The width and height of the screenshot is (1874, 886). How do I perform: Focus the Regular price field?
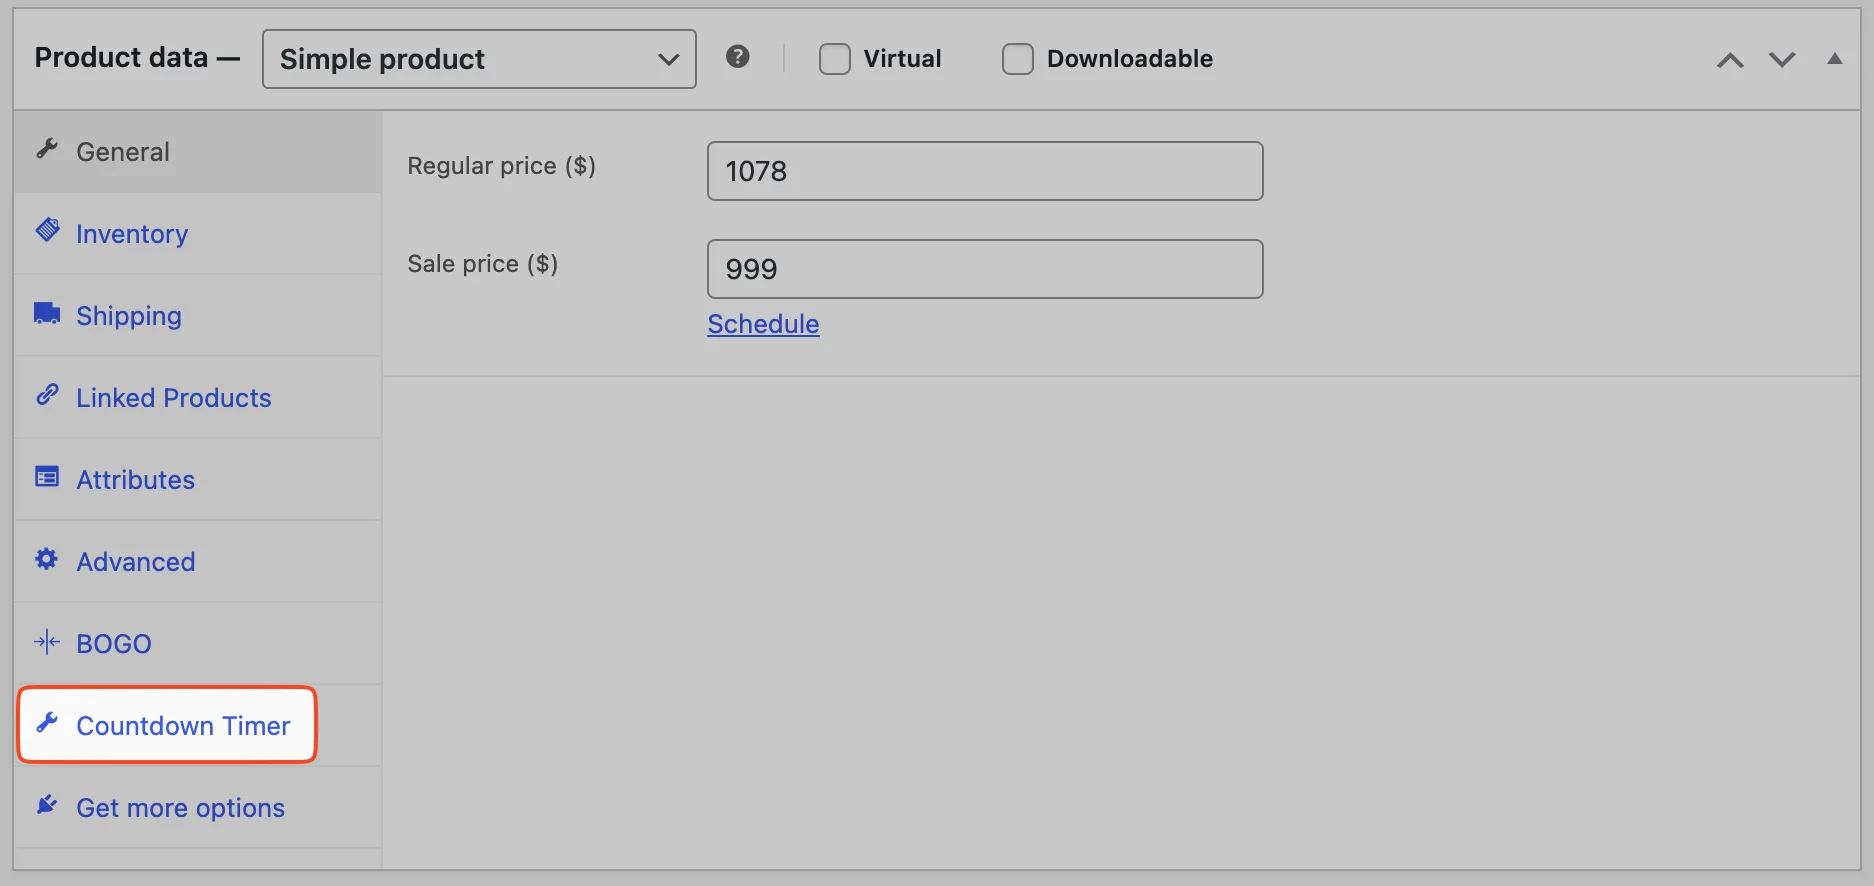coord(985,171)
